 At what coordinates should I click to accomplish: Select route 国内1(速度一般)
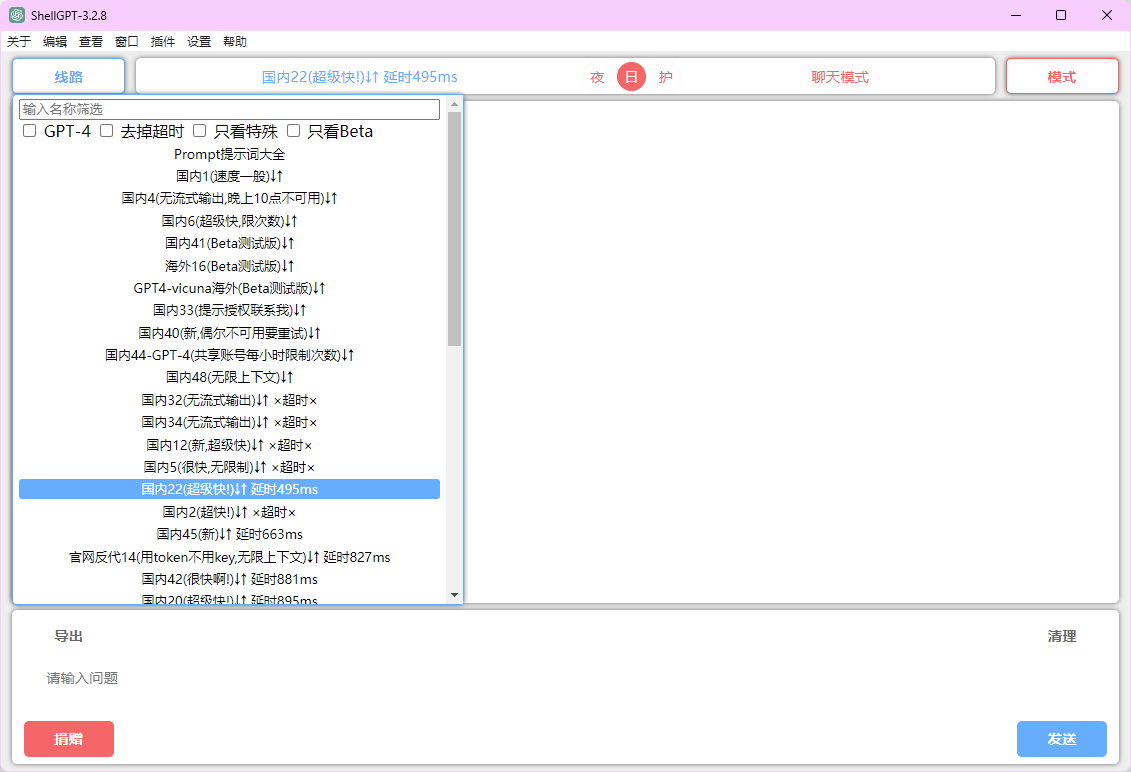pyautogui.click(x=229, y=176)
